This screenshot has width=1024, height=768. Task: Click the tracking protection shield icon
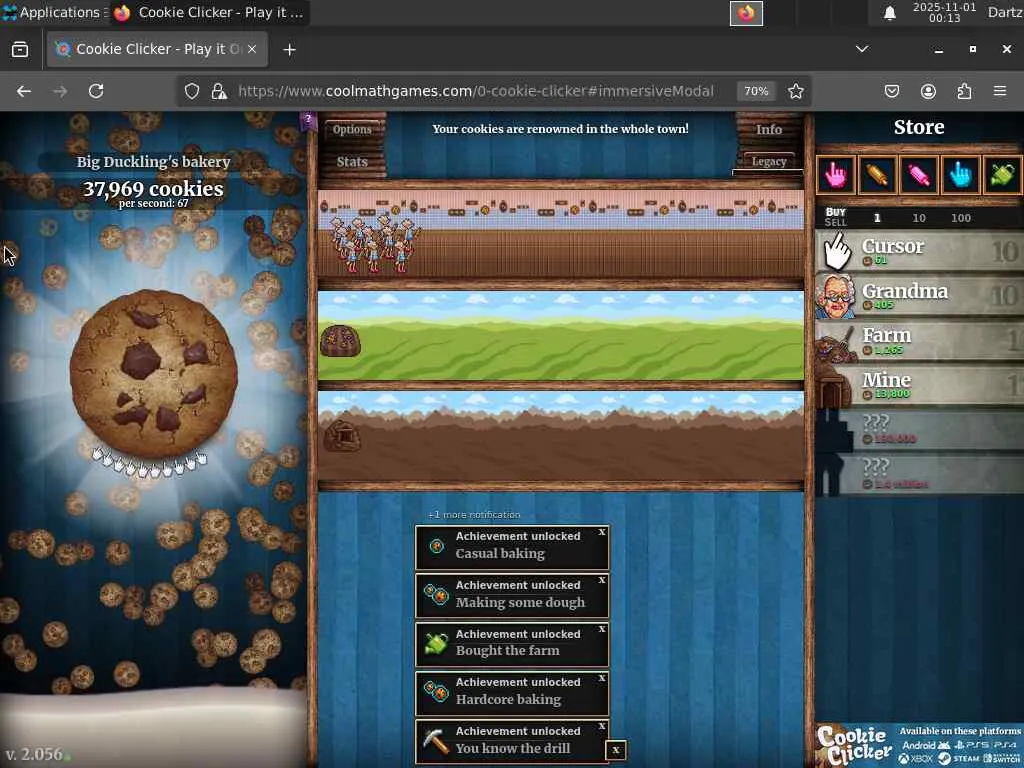click(x=191, y=91)
